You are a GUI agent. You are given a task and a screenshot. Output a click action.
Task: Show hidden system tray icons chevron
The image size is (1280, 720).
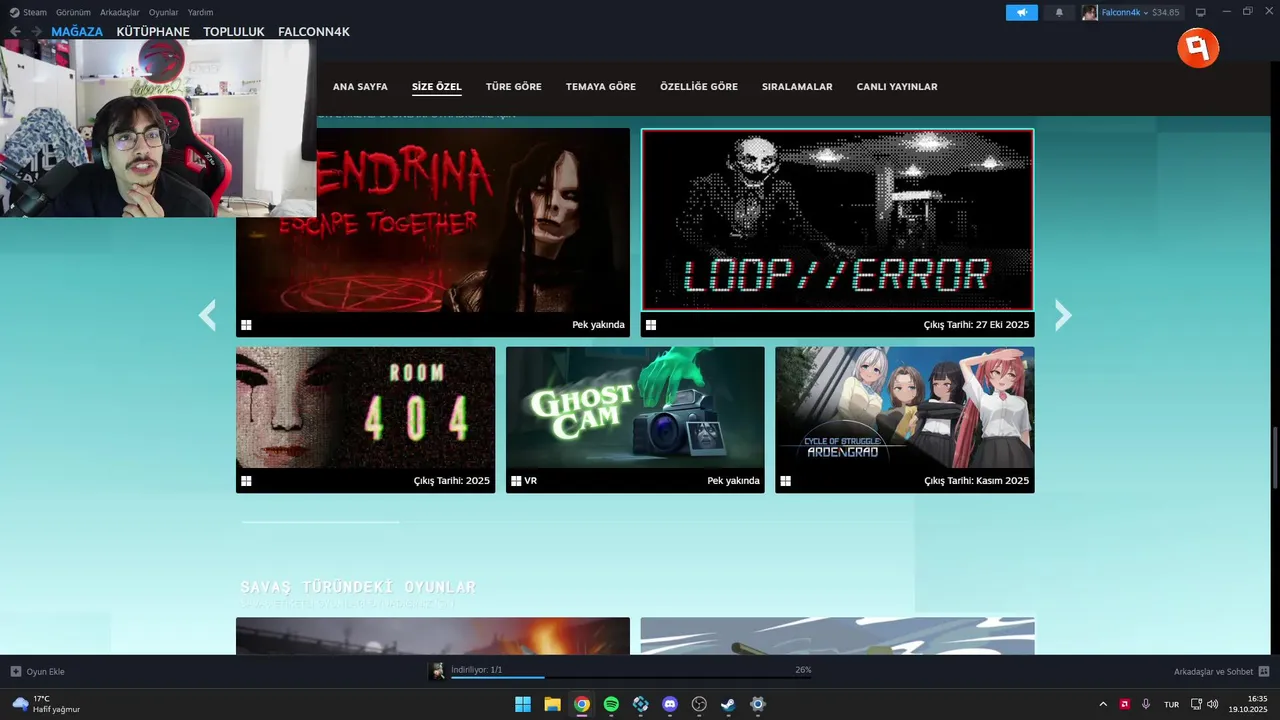coord(1103,704)
